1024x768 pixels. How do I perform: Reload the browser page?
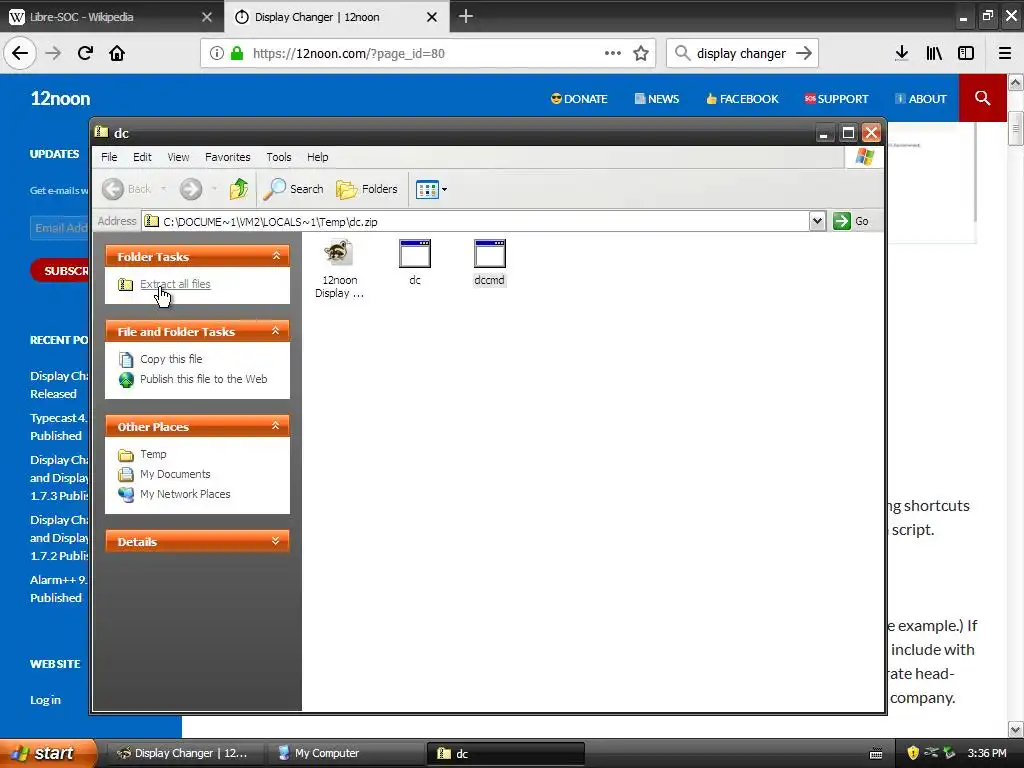85,53
